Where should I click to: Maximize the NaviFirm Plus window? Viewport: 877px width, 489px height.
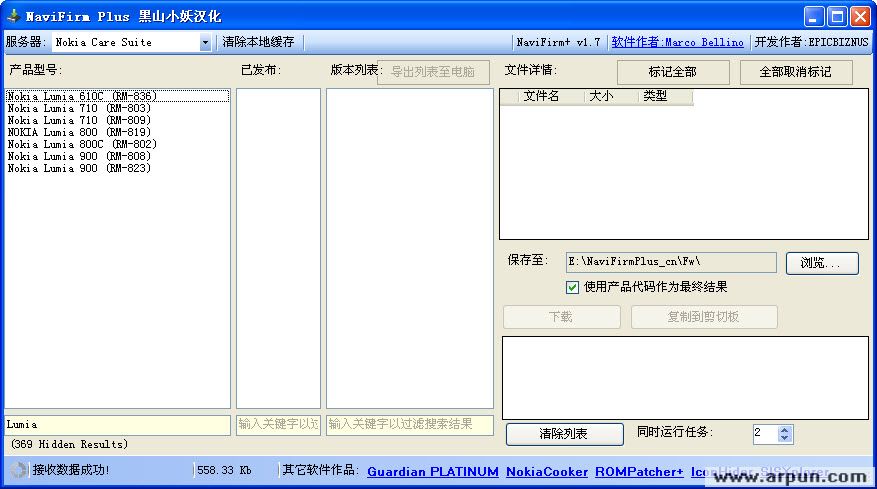coord(837,16)
